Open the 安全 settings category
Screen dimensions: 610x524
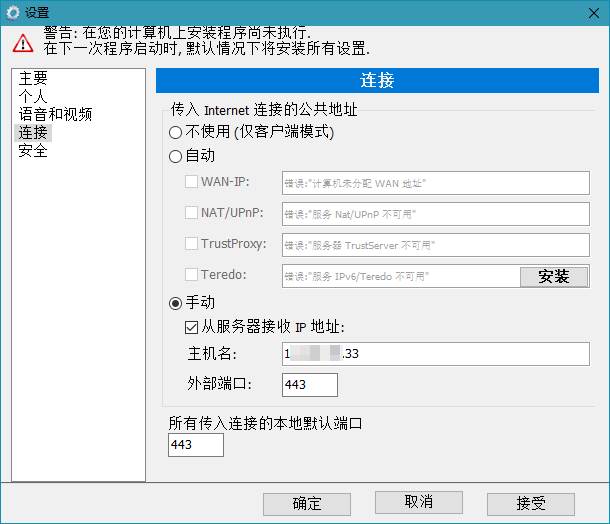pyautogui.click(x=33, y=151)
